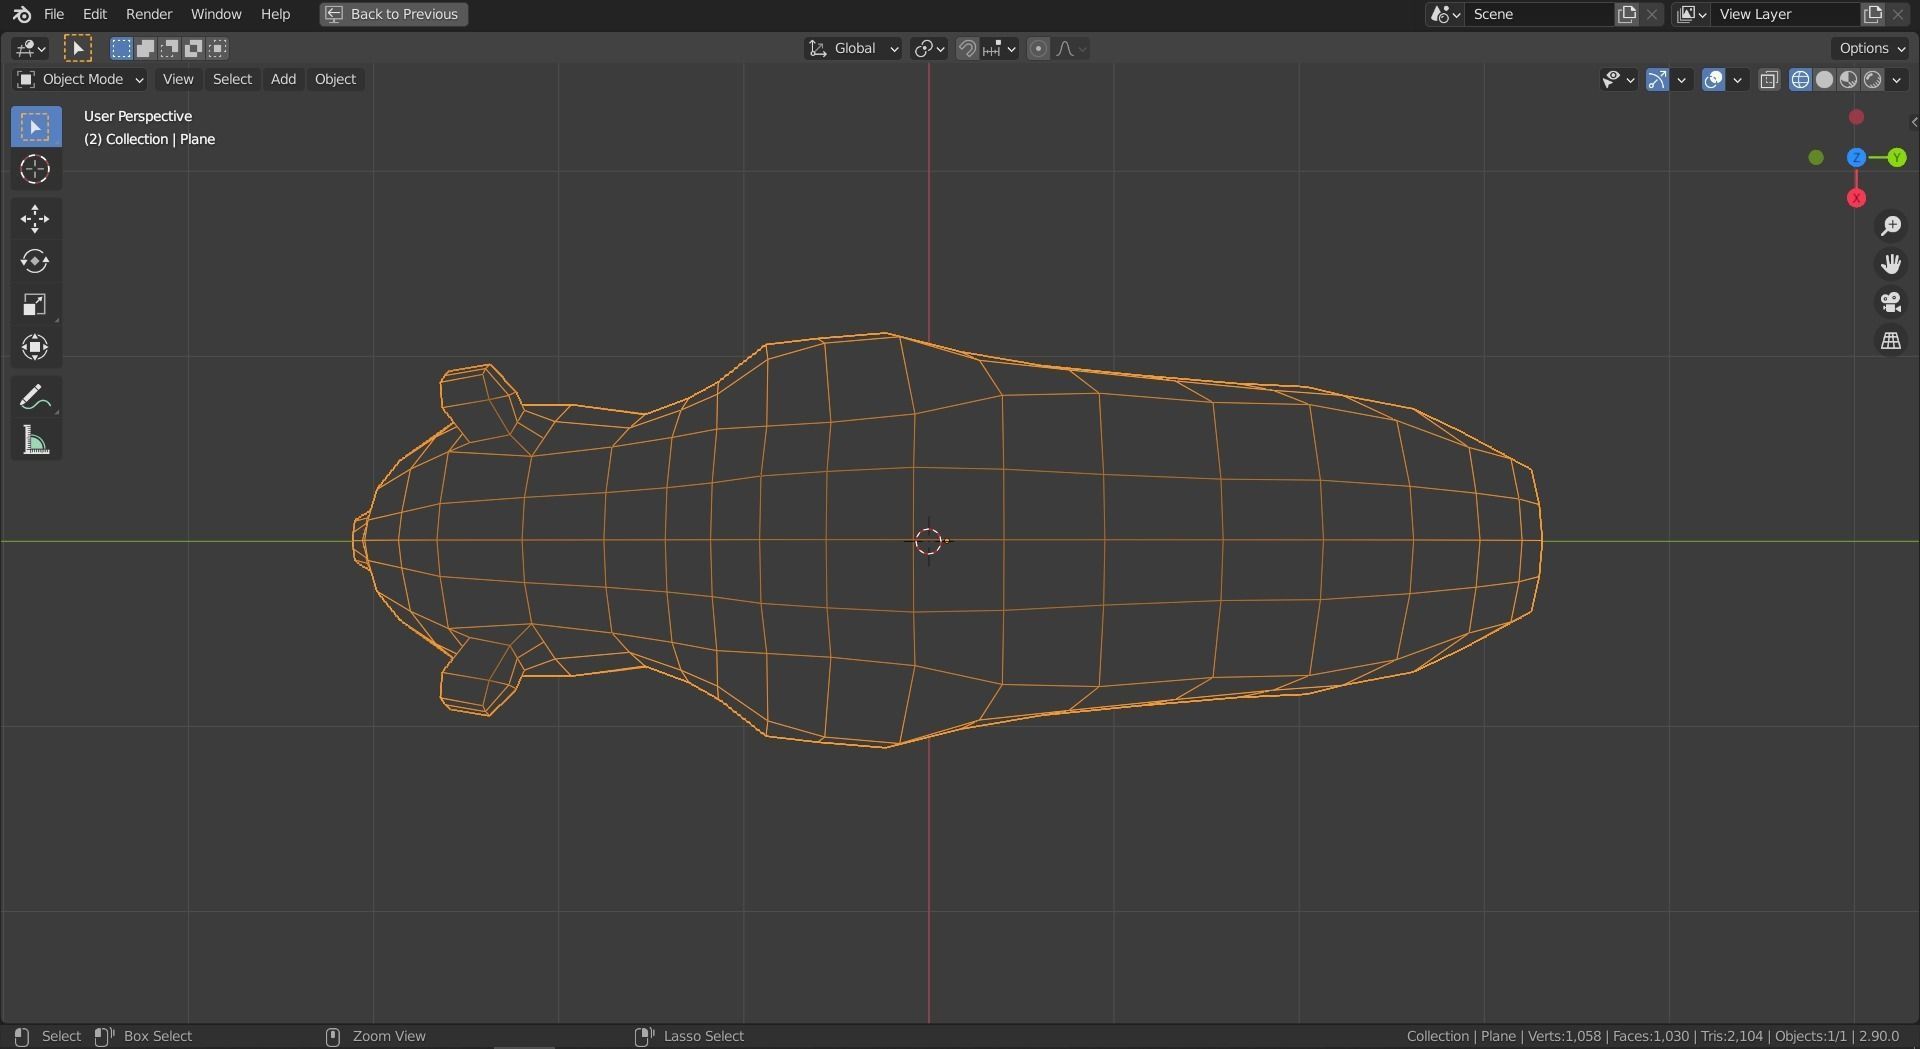Open the Global transform orientation dropdown
The height and width of the screenshot is (1049, 1920).
853,48
